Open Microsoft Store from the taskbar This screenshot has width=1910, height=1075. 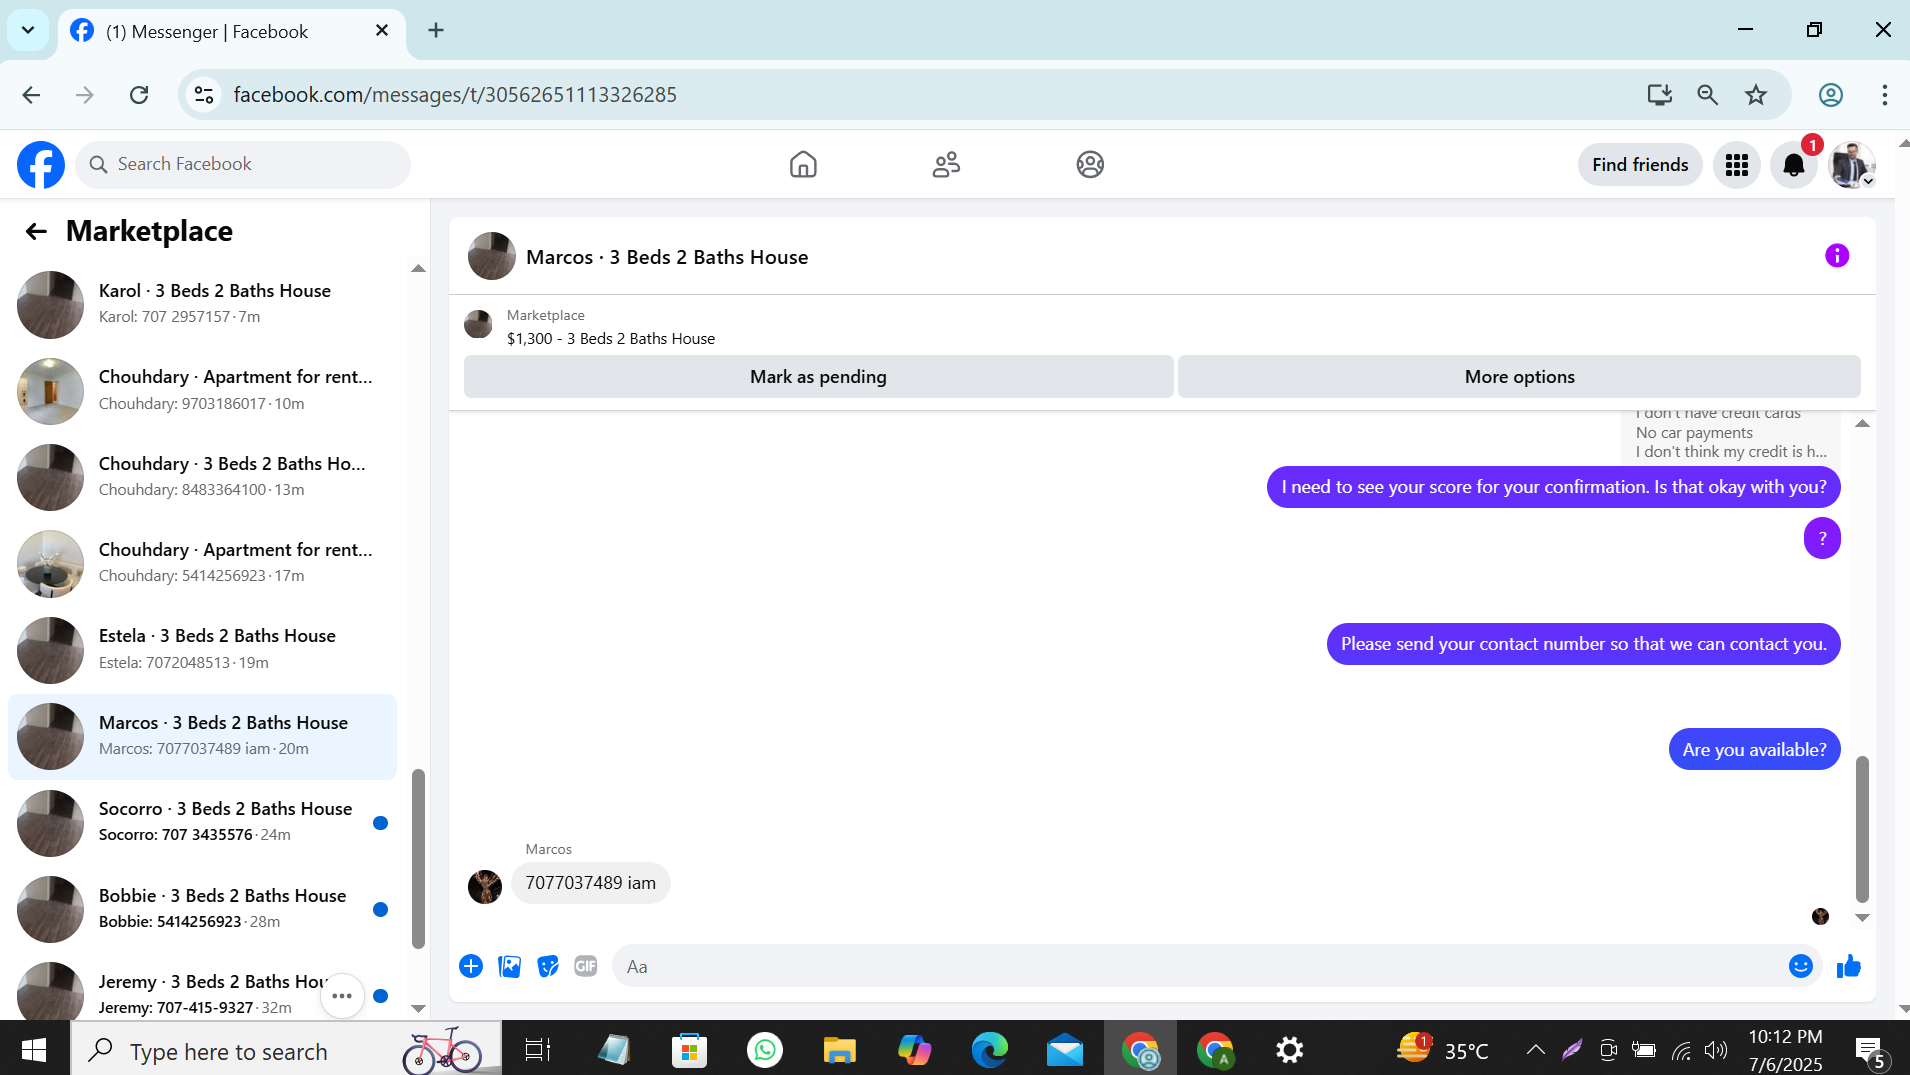coord(690,1050)
